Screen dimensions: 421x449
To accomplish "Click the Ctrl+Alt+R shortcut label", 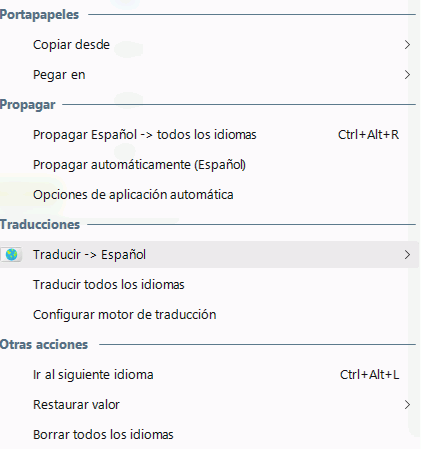I will (x=368, y=135).
